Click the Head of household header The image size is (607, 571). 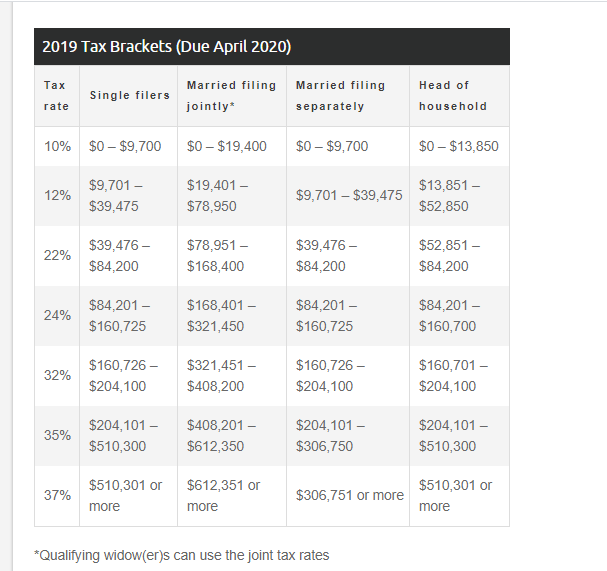coord(453,96)
